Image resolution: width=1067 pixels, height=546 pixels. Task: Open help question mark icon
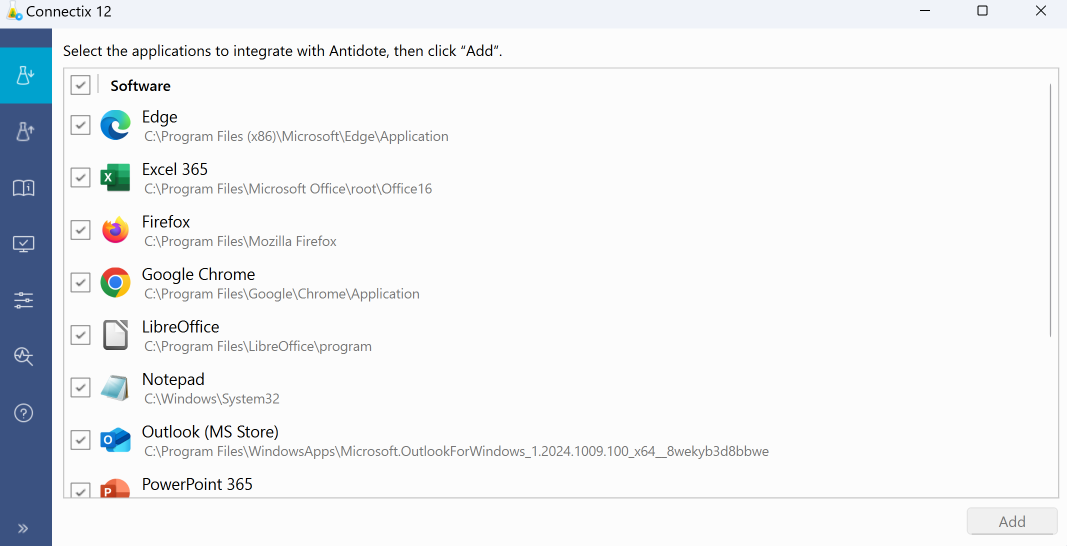coord(25,413)
